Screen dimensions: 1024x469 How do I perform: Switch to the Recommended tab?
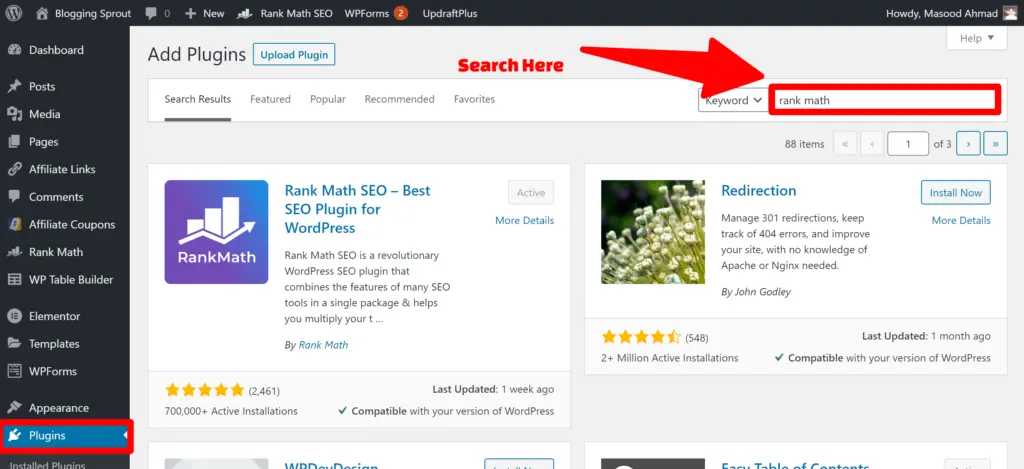click(x=399, y=99)
